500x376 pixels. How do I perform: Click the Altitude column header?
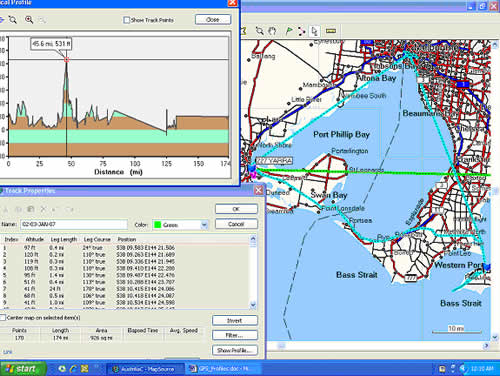35,239
